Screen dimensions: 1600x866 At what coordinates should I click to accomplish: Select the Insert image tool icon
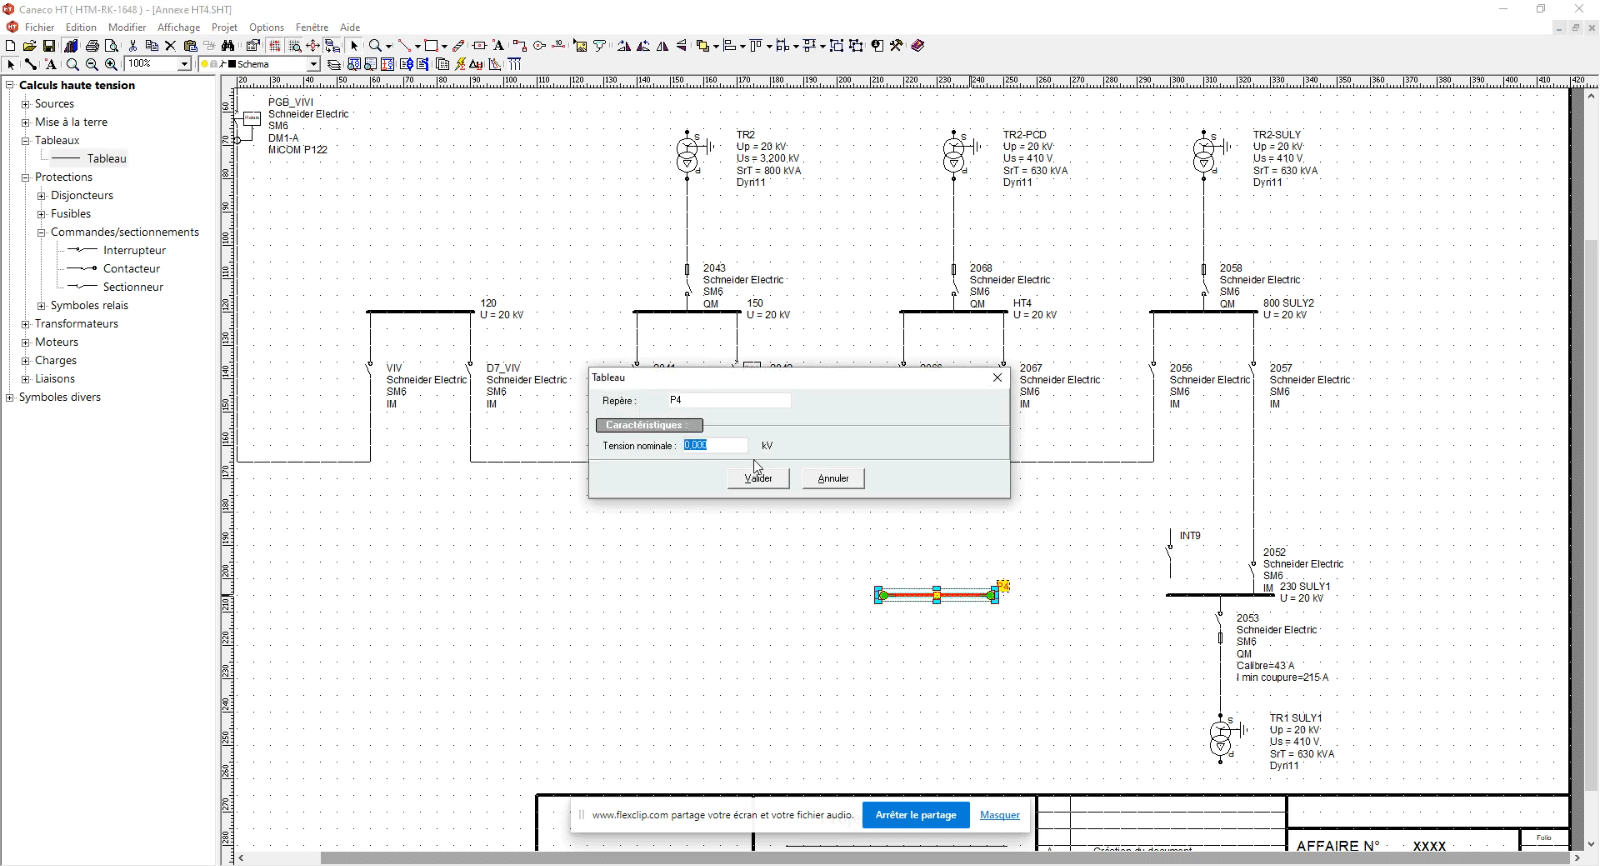coord(580,46)
